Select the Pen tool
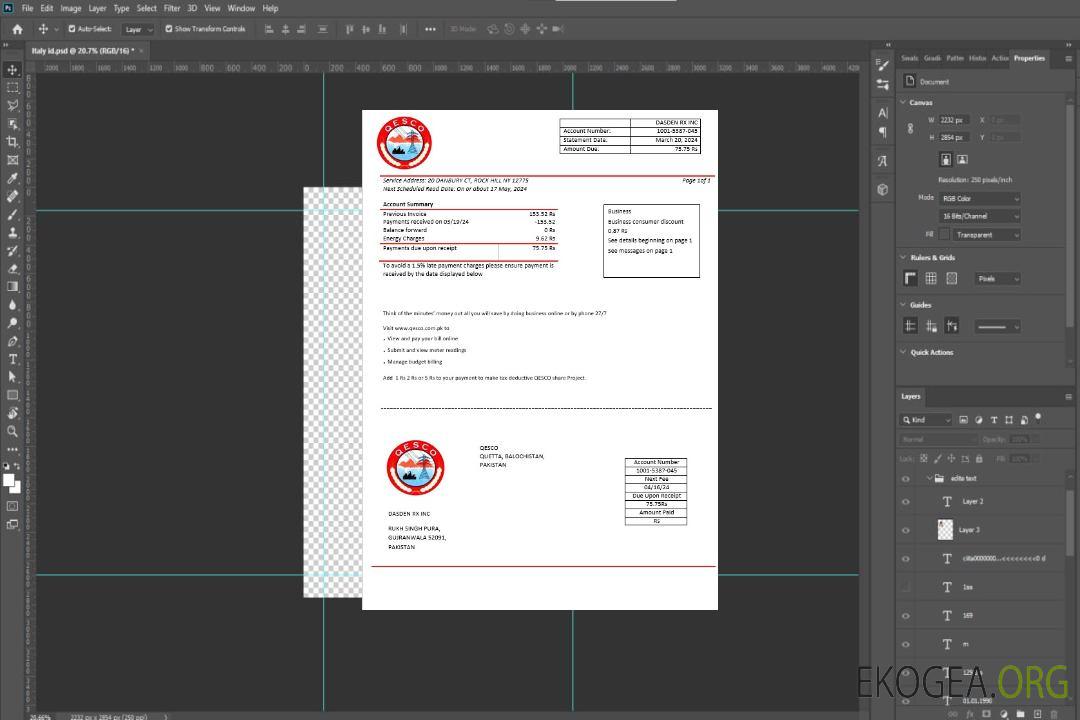This screenshot has height=720, width=1080. (x=12, y=341)
